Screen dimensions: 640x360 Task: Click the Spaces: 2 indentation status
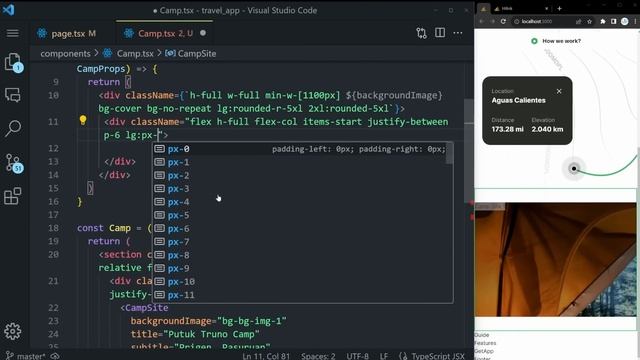pos(318,356)
